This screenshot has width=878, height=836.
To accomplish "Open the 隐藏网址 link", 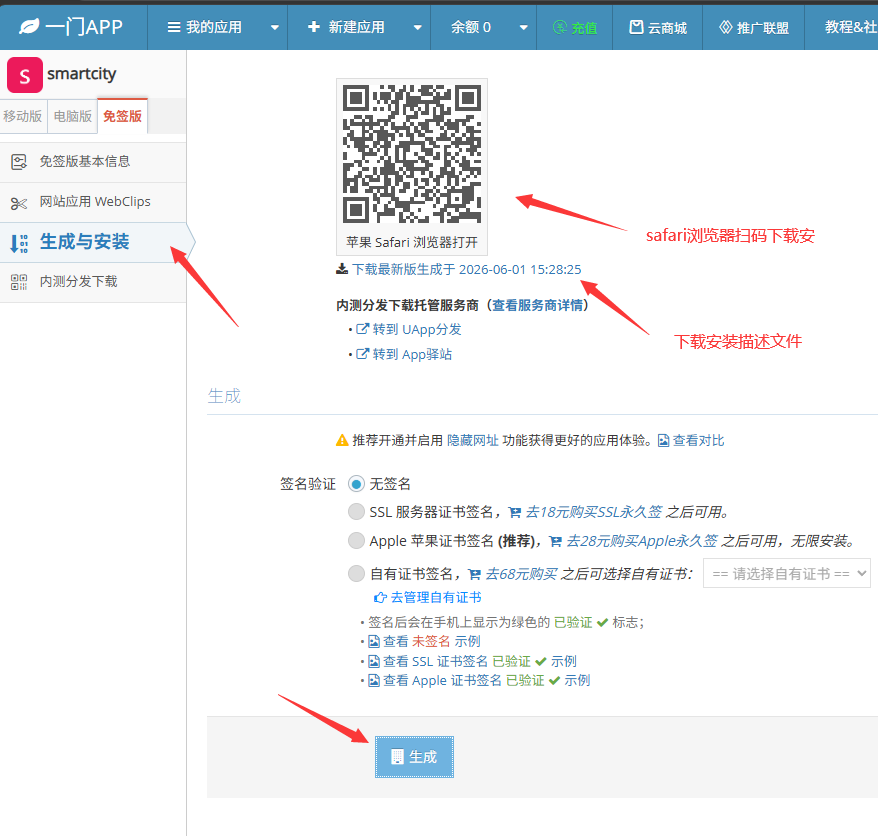I will coord(473,441).
